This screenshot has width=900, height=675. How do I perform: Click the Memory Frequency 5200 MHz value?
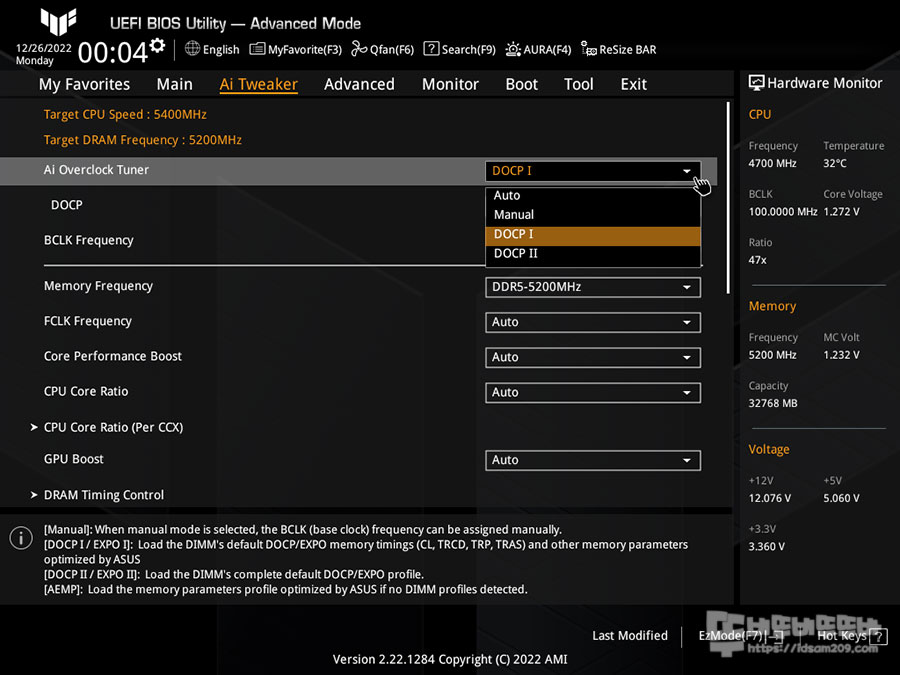pyautogui.click(x=772, y=355)
